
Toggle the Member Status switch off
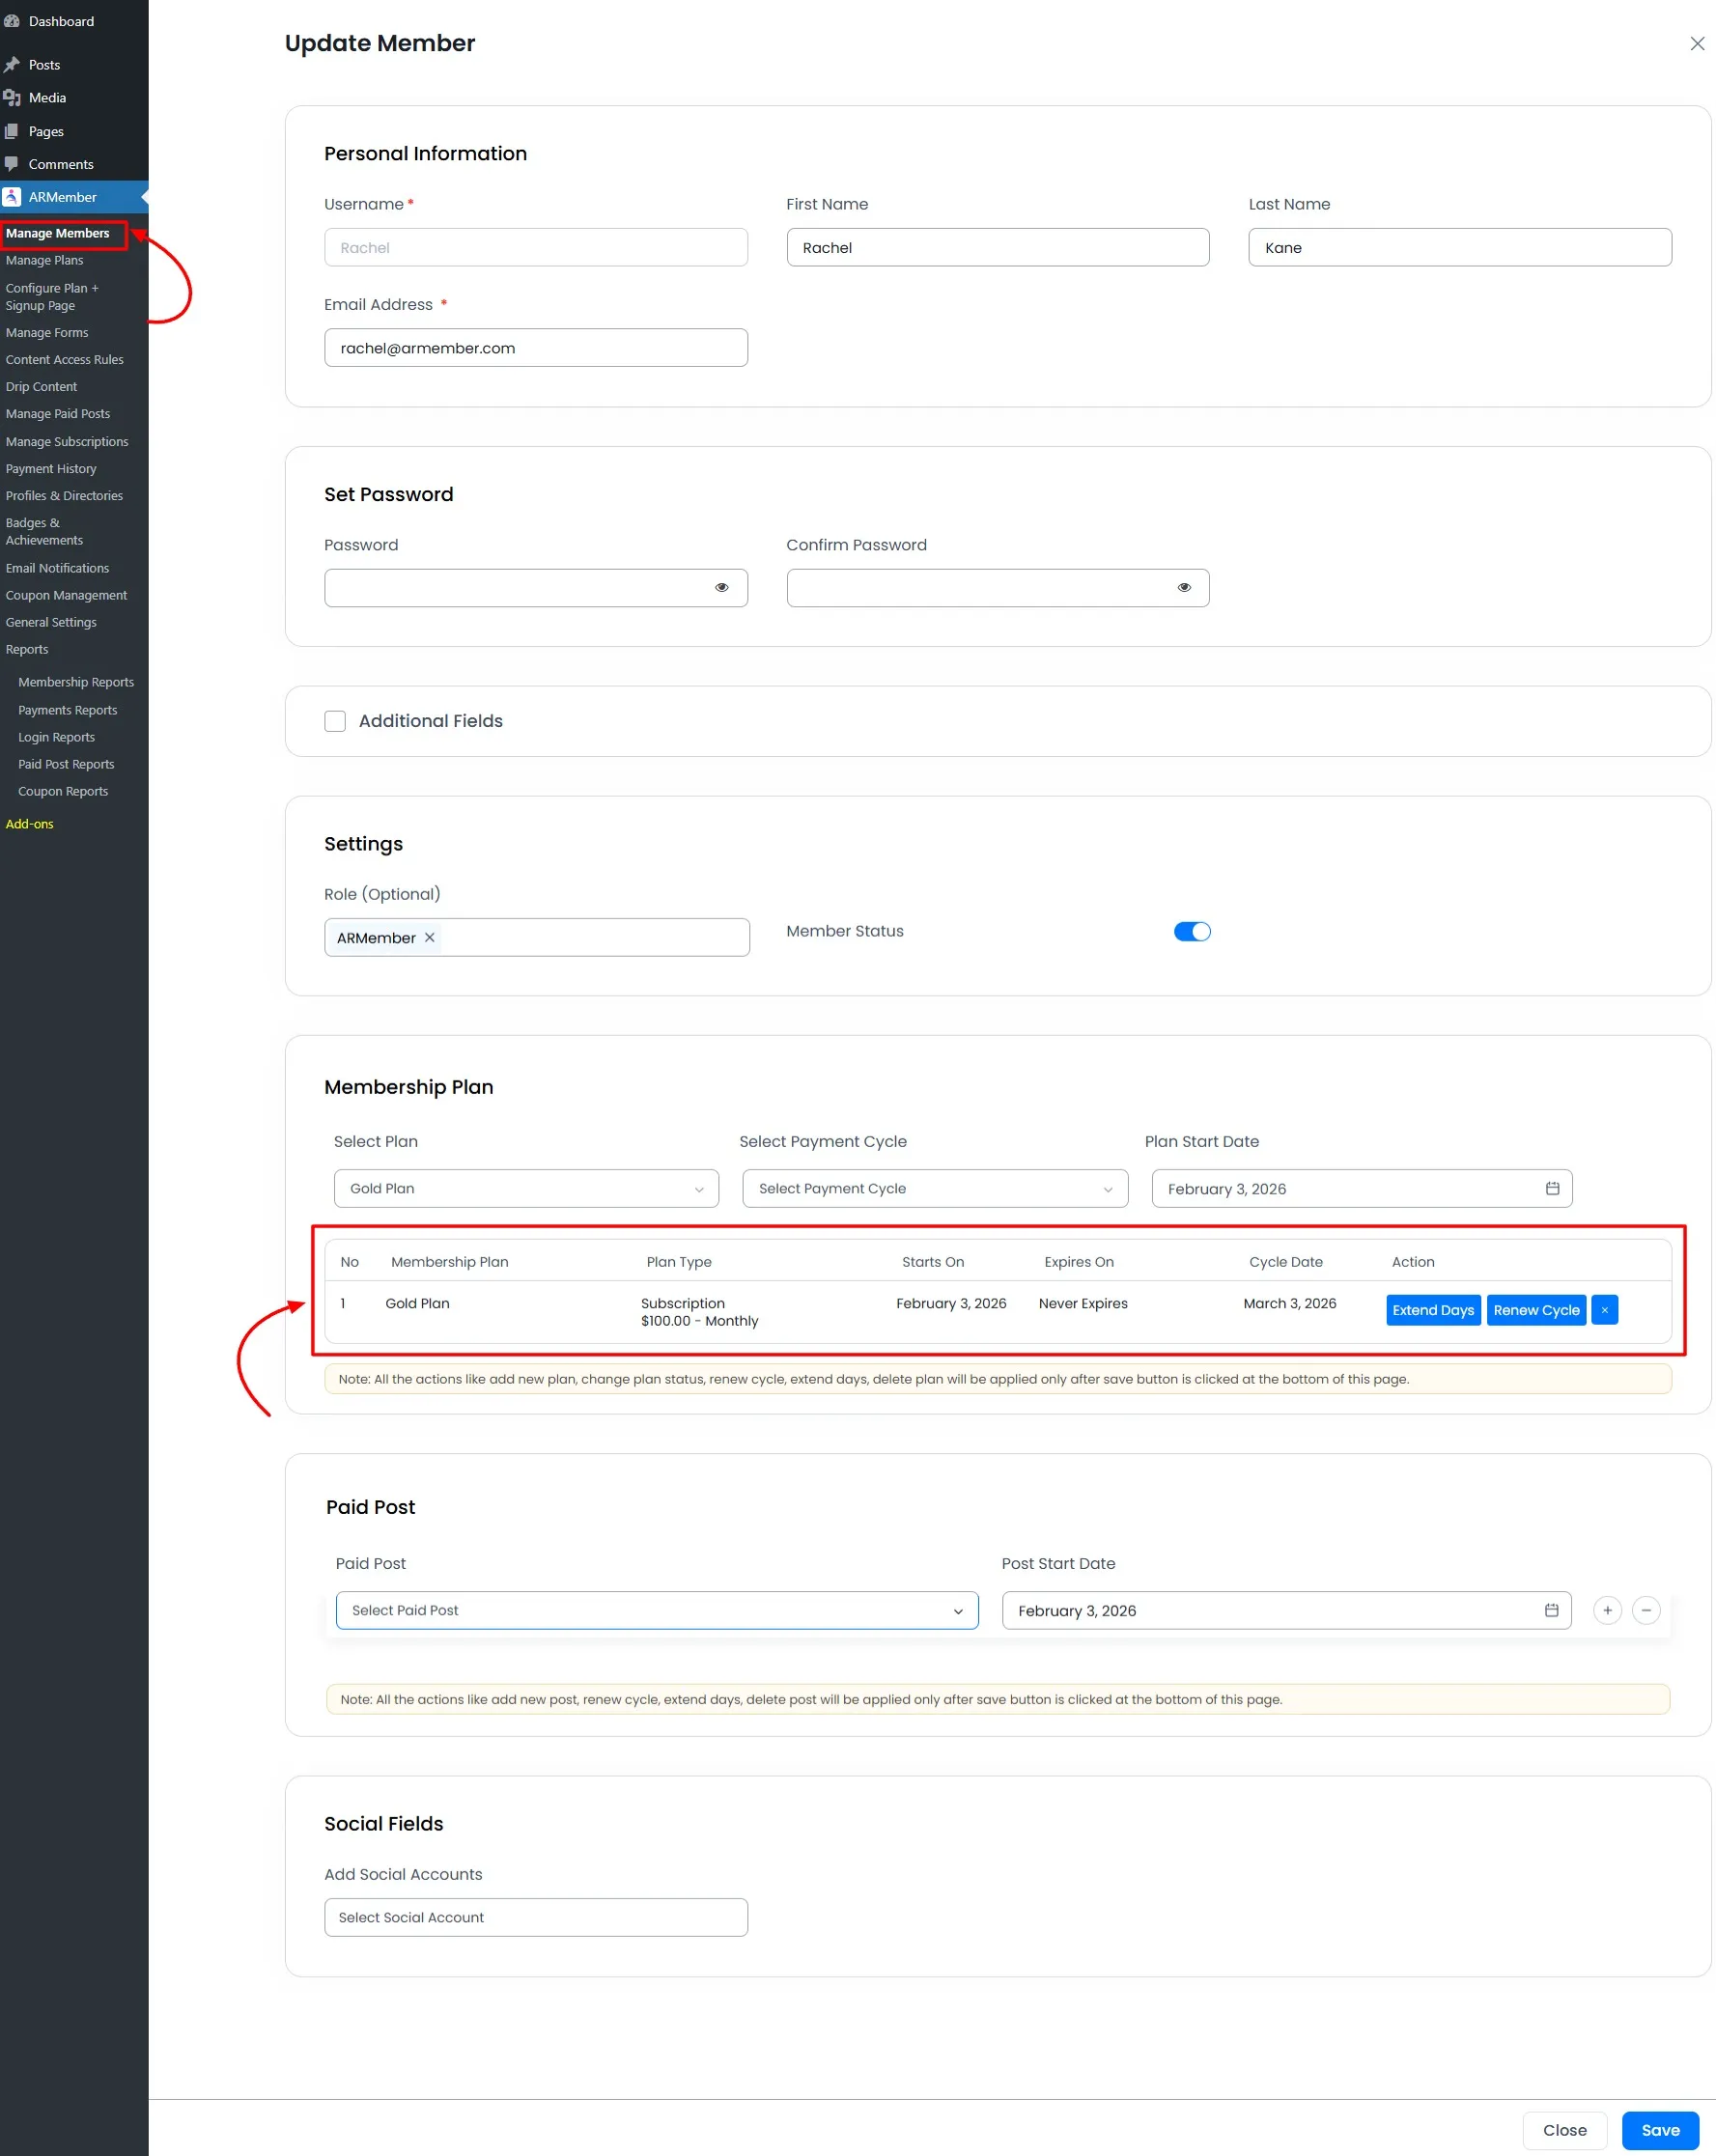tap(1191, 931)
